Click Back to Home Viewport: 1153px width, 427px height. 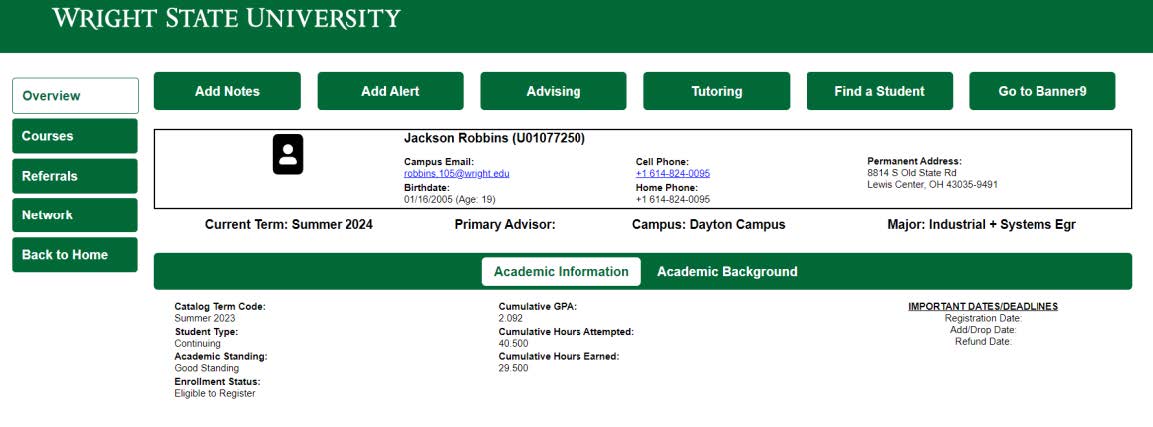tap(75, 255)
